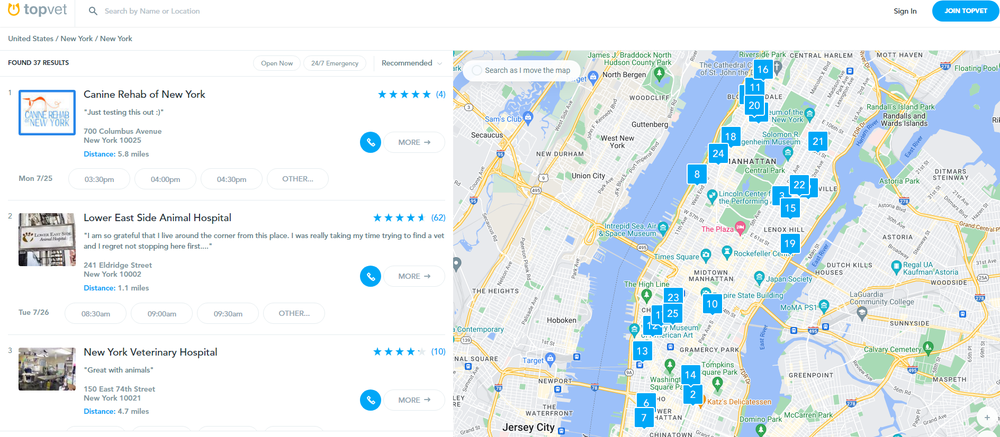Click United States breadcrumb

pyautogui.click(x=31, y=38)
